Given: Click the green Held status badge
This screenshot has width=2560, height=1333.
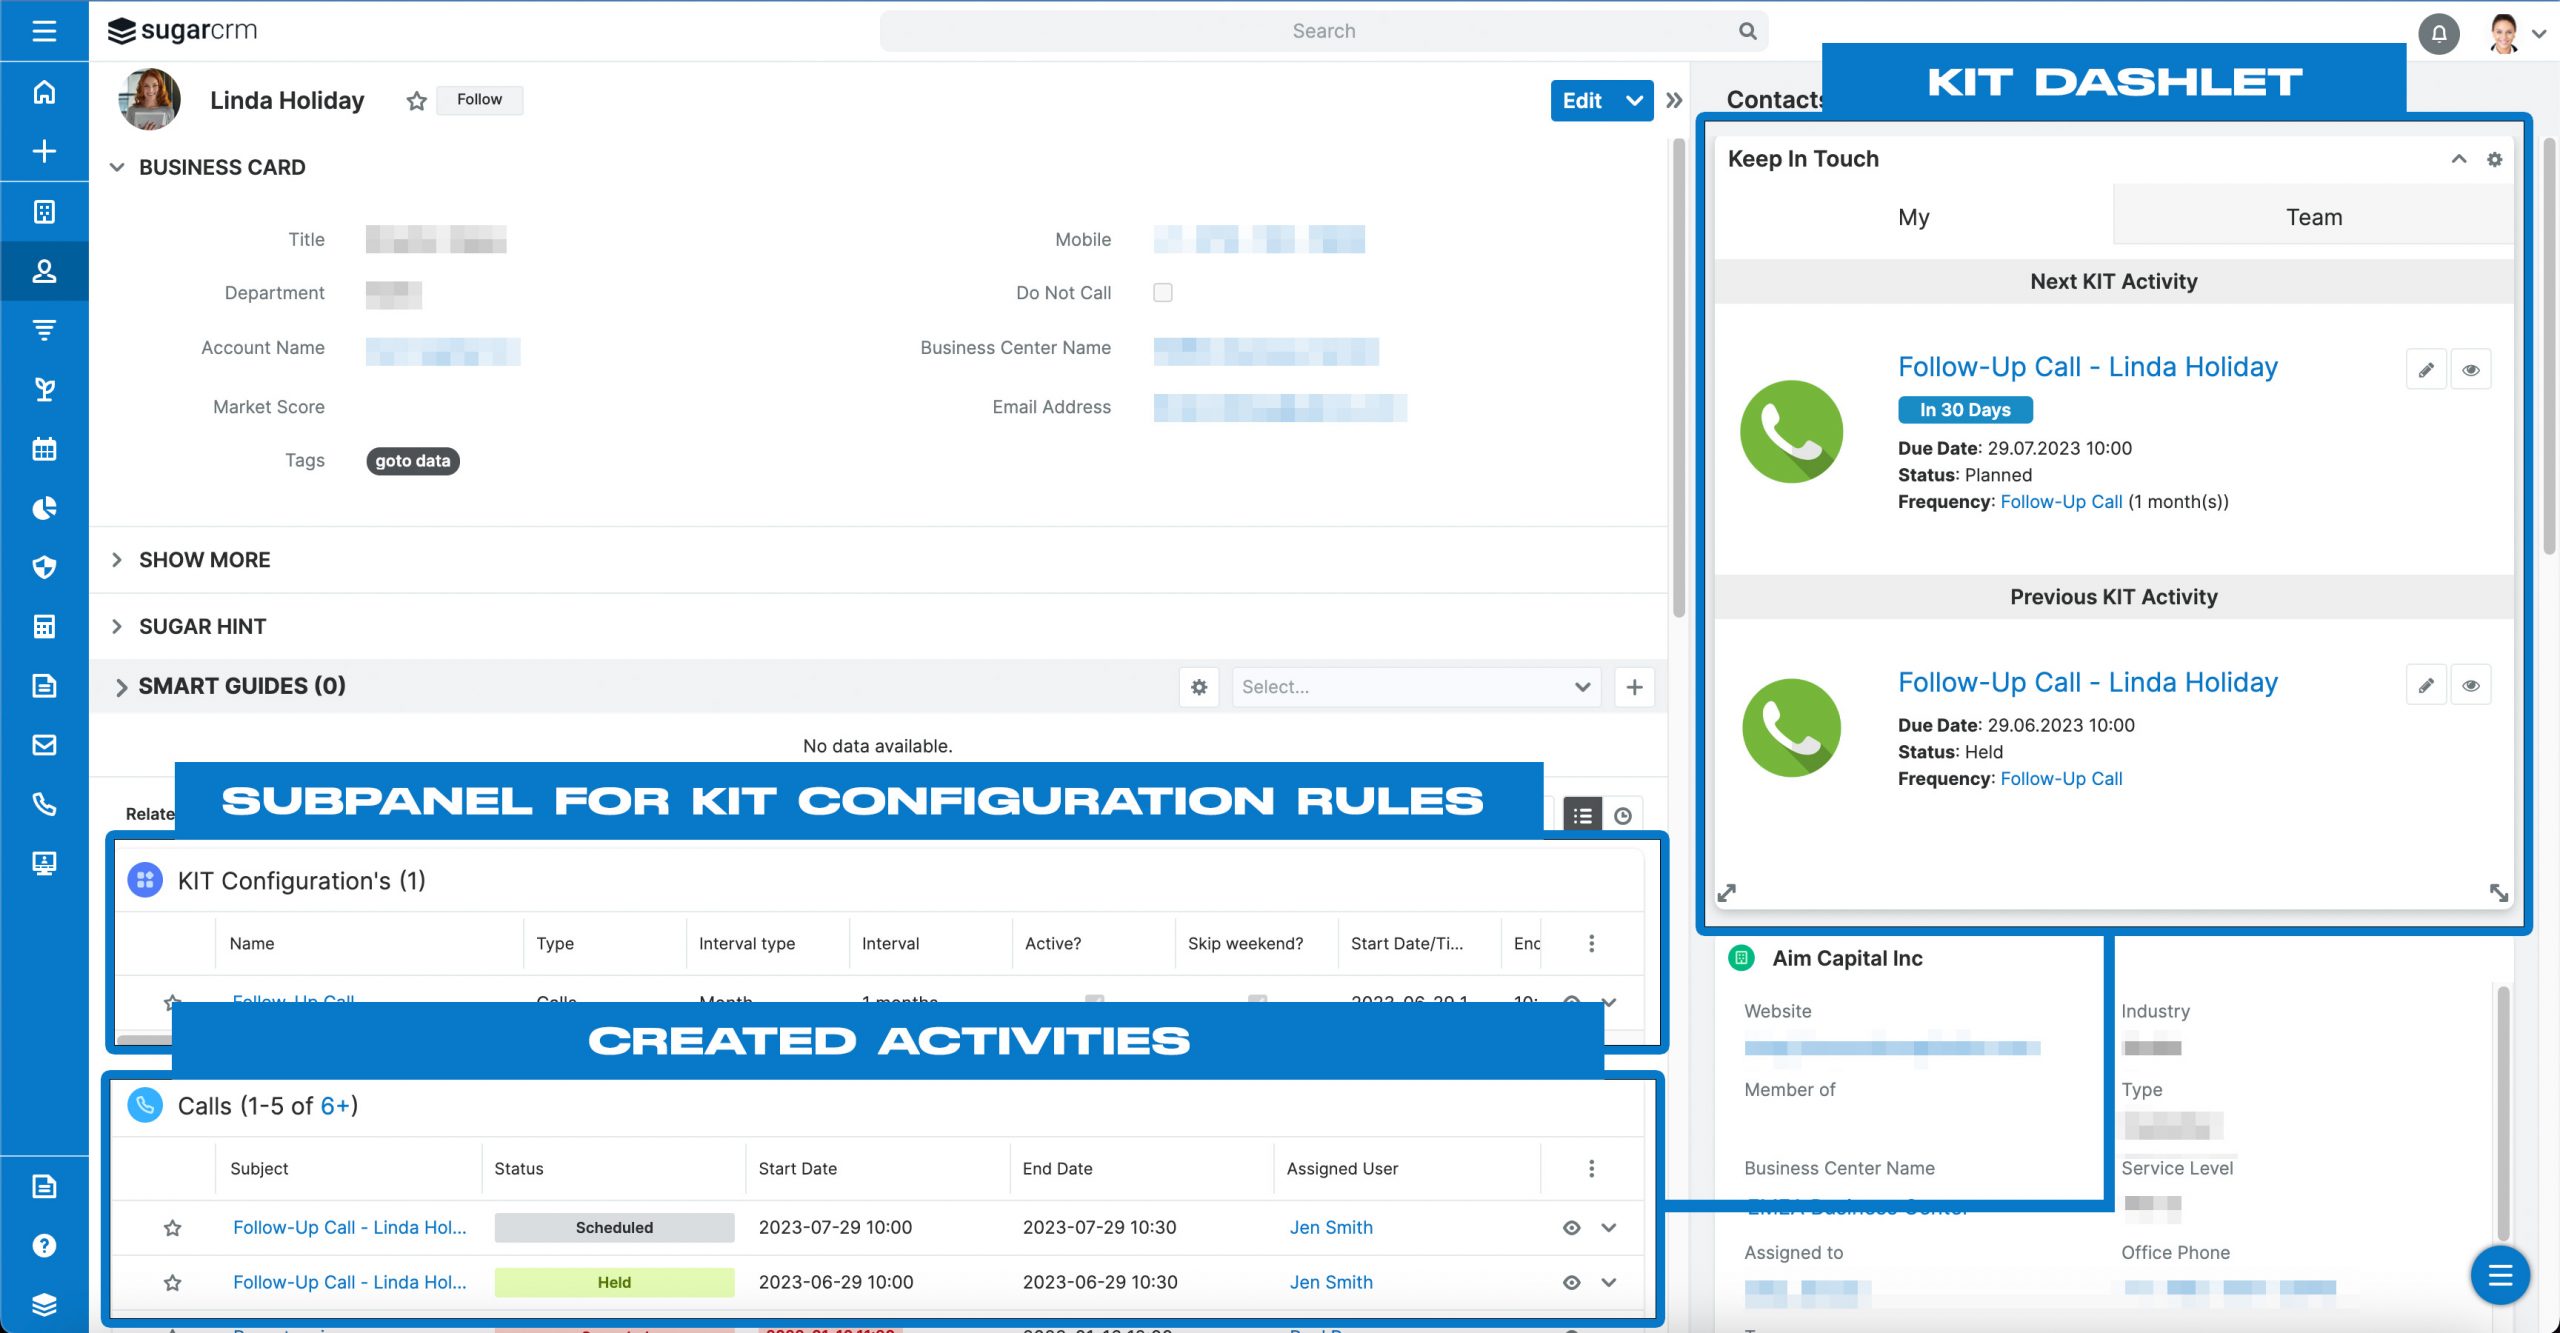Looking at the screenshot, I should click(x=613, y=1283).
